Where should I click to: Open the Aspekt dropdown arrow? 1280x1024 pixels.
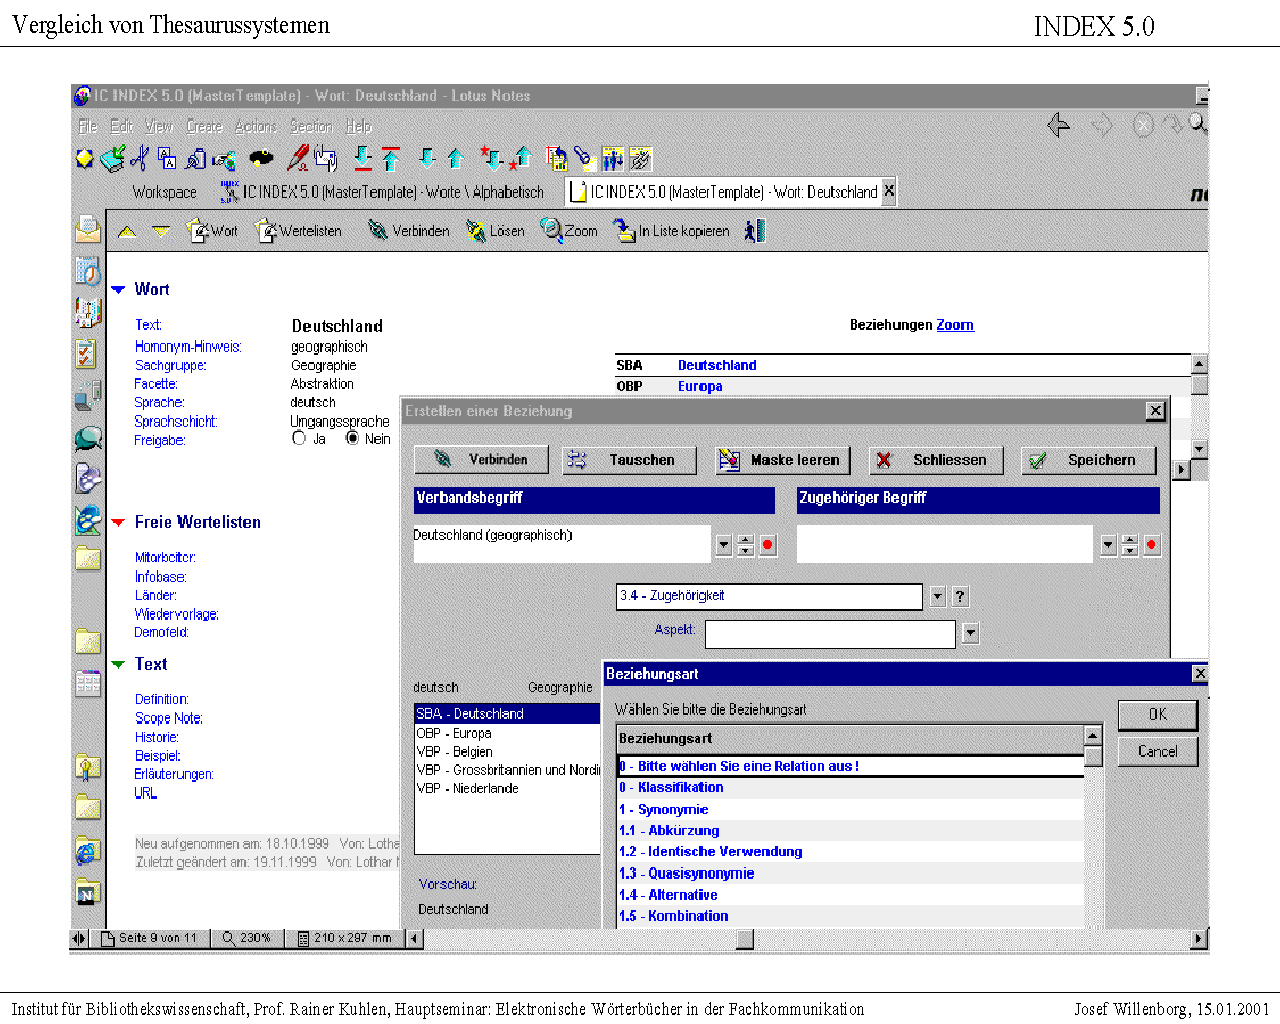point(970,633)
